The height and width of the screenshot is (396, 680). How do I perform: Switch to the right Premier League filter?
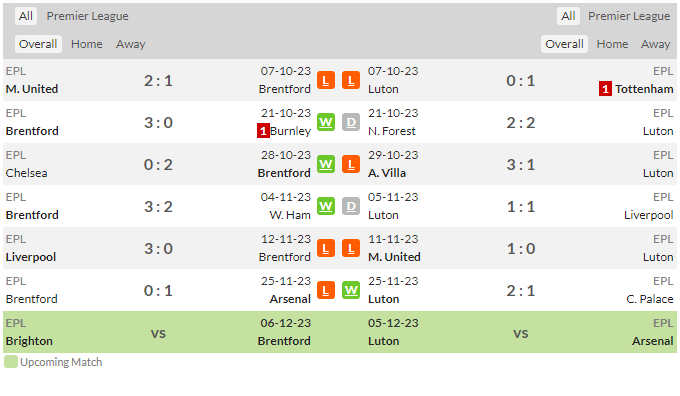[629, 16]
